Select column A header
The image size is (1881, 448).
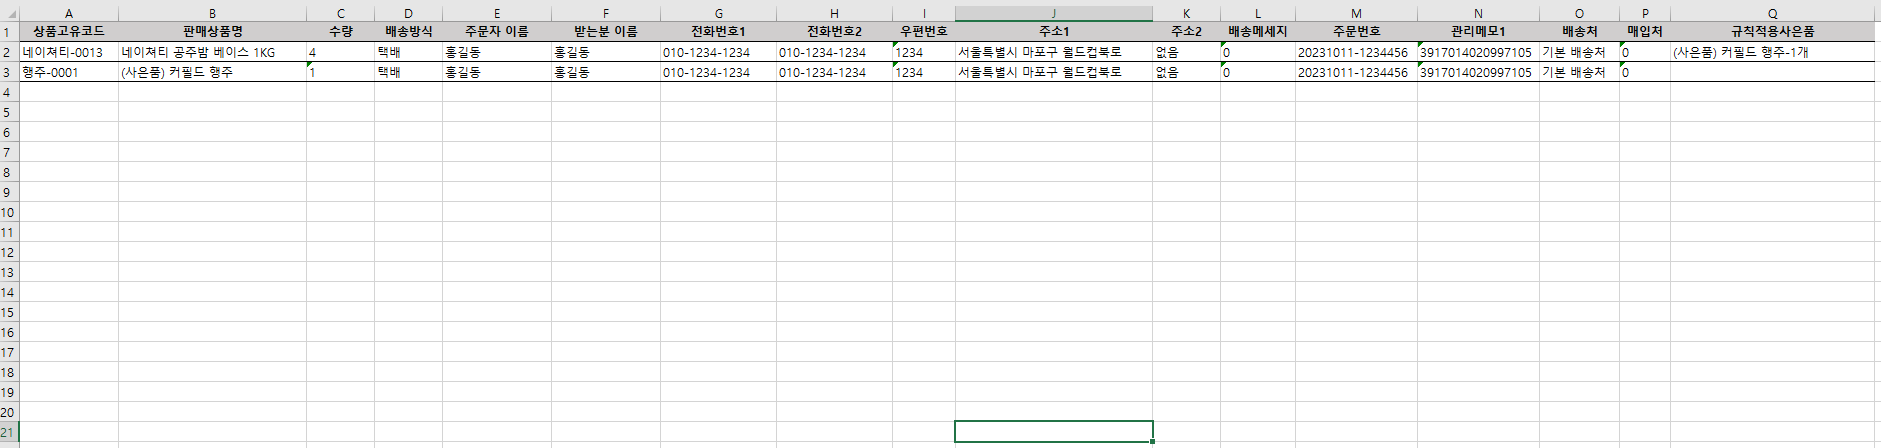pos(69,14)
